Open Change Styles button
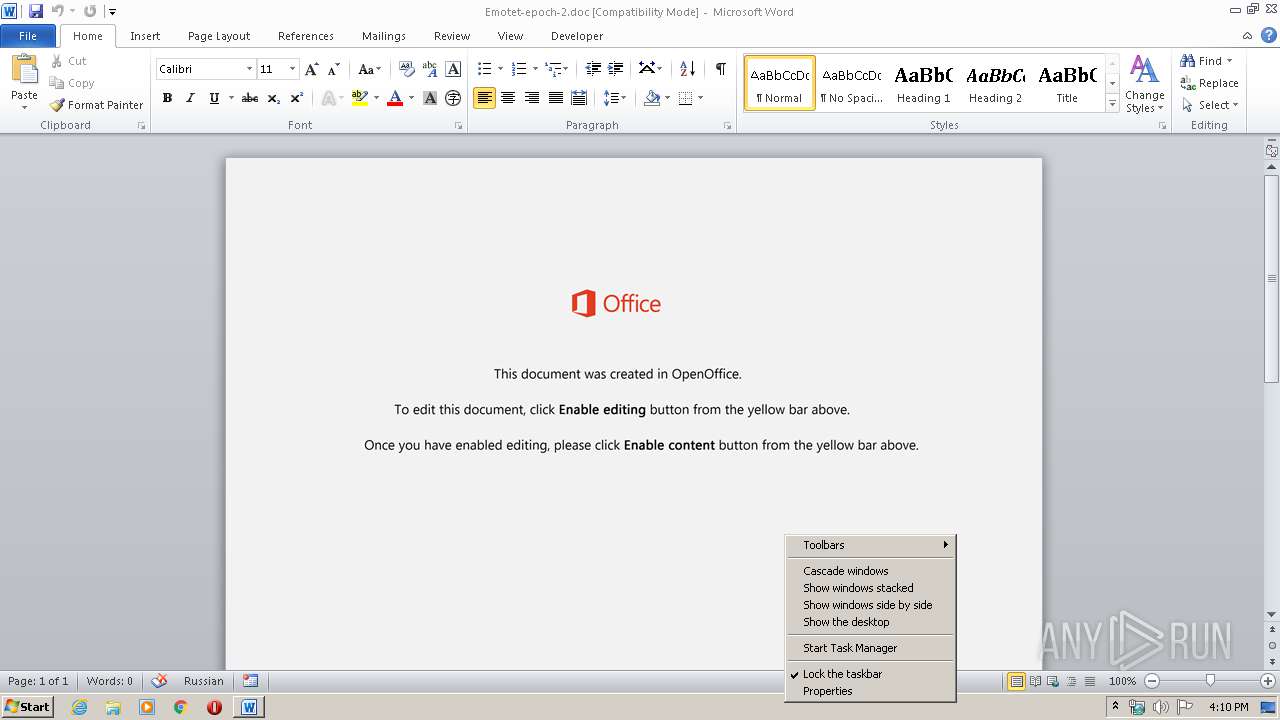The image size is (1280, 720). point(1145,85)
